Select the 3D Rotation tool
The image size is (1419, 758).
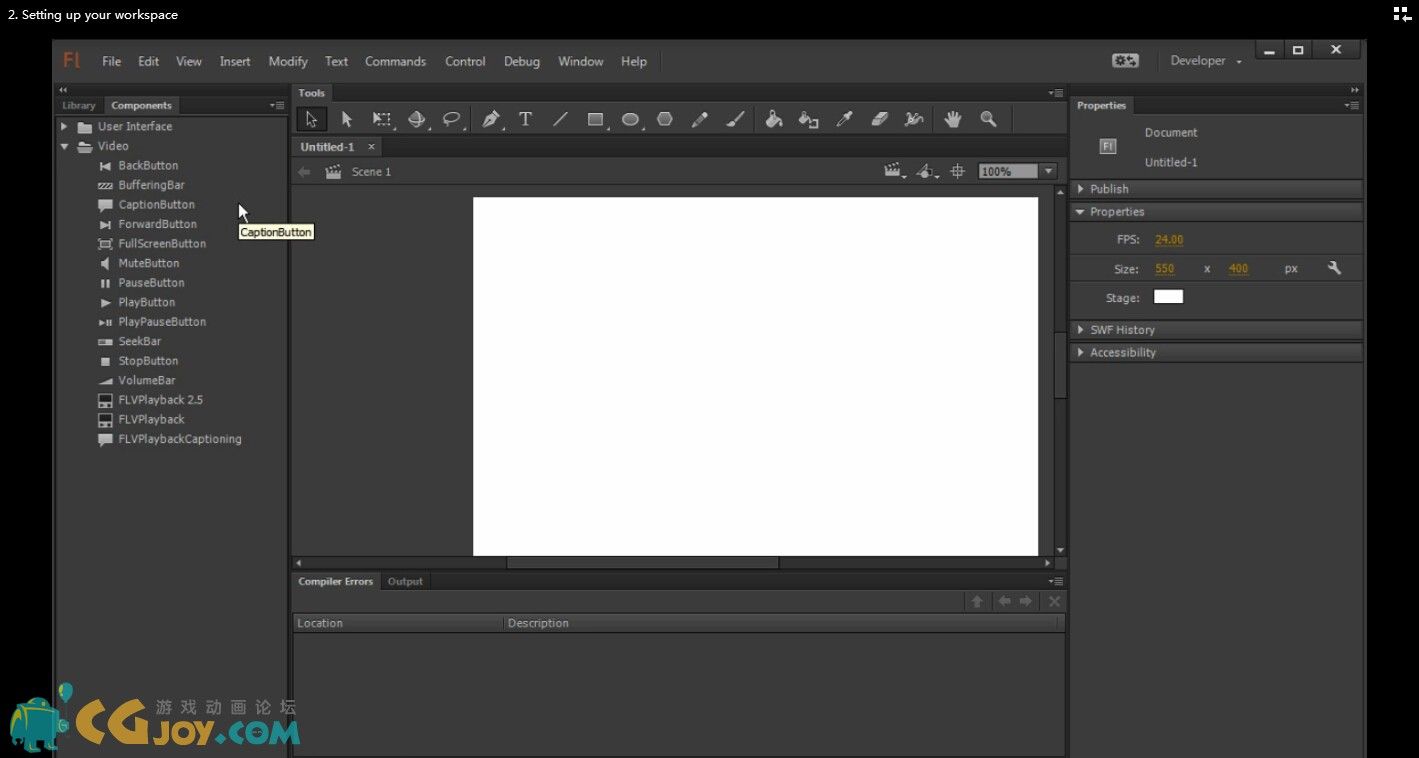click(417, 119)
